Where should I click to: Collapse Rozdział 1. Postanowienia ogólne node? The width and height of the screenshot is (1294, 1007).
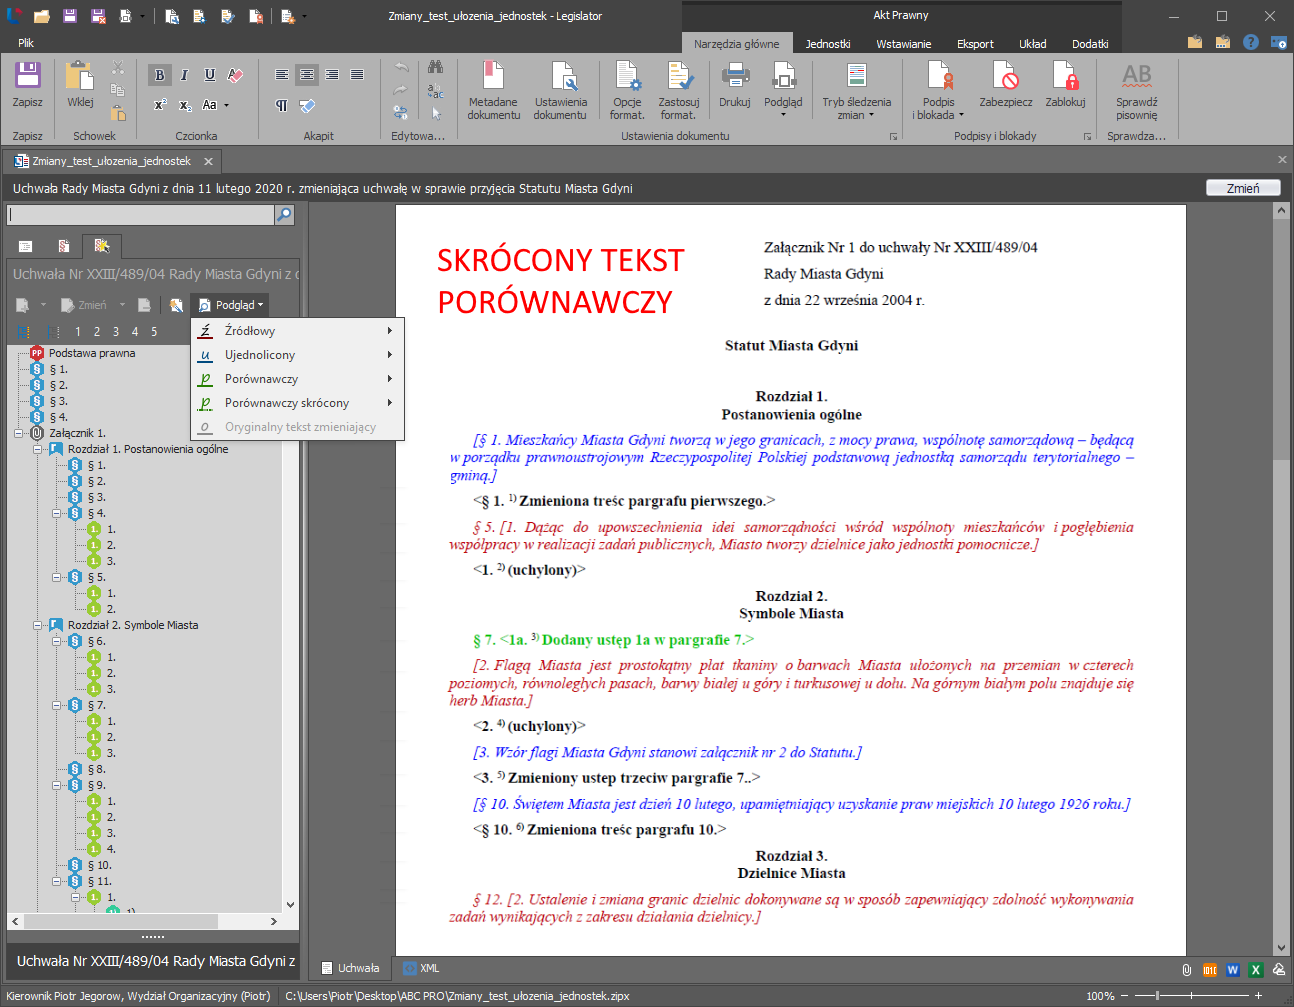pyautogui.click(x=38, y=449)
